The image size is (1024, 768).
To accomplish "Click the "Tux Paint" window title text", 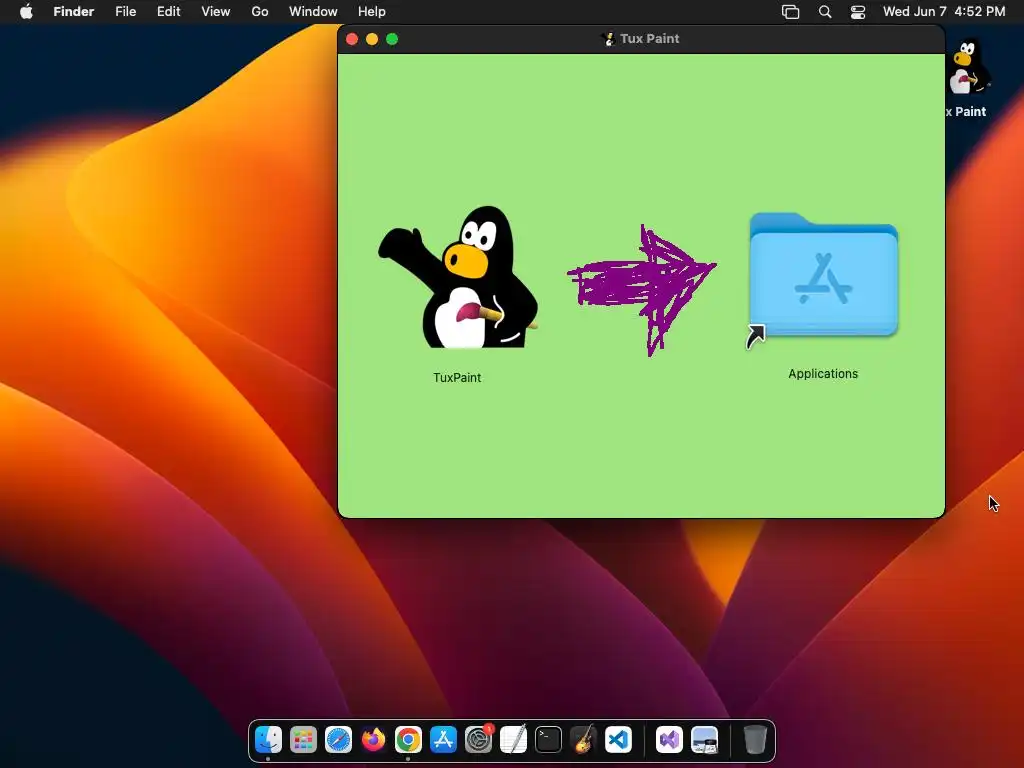I will [650, 39].
